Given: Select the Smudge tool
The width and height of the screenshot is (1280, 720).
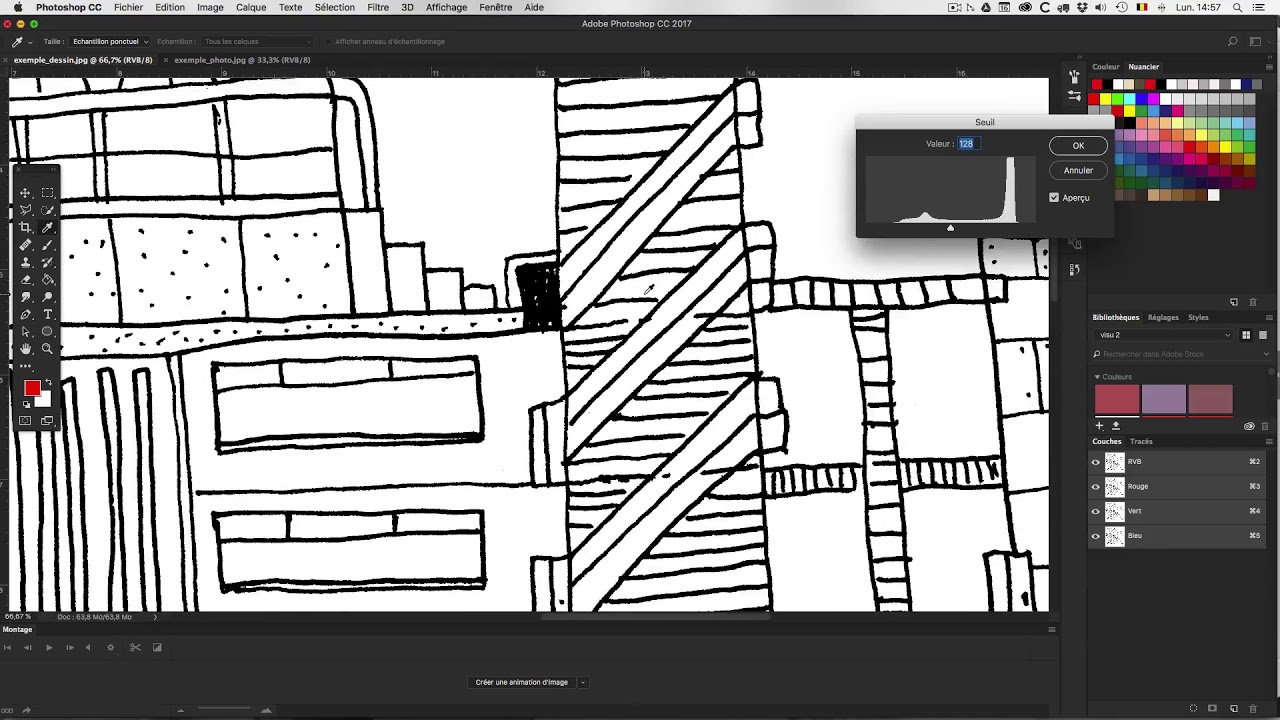Looking at the screenshot, I should point(25,297).
